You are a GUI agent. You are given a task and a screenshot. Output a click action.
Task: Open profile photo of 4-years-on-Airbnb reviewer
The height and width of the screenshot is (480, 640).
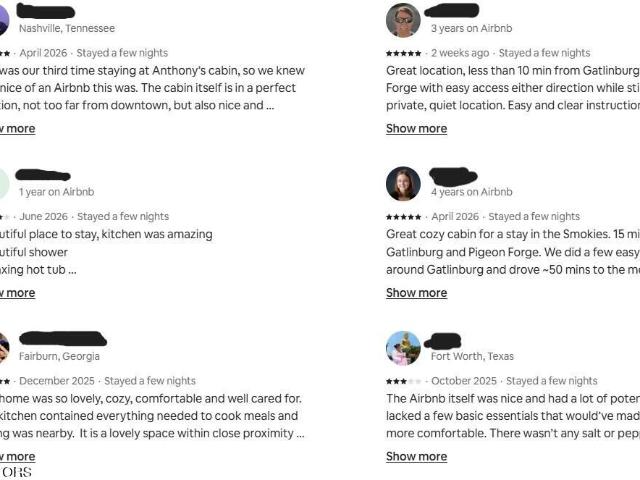(403, 184)
